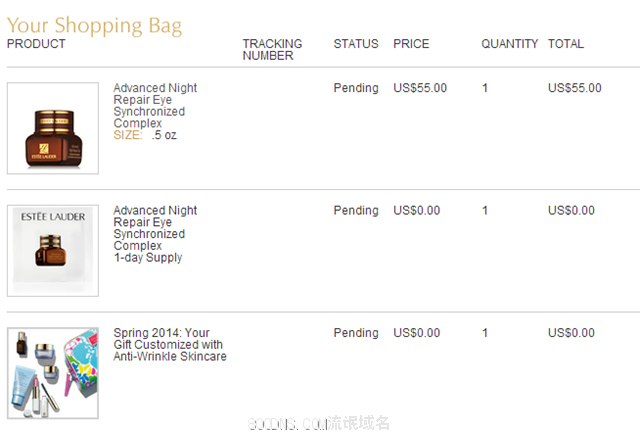This screenshot has height=433, width=640.
Task: Click the 1-day Supply product name link
Action: coord(155,234)
